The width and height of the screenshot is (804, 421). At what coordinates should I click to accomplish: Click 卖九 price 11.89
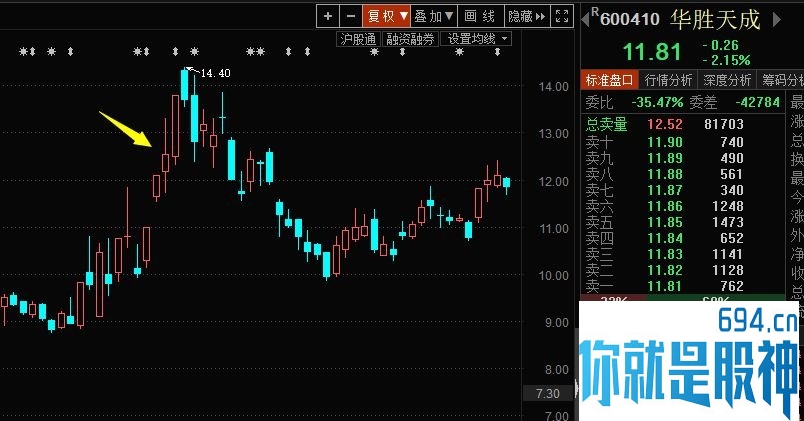[x=665, y=158]
